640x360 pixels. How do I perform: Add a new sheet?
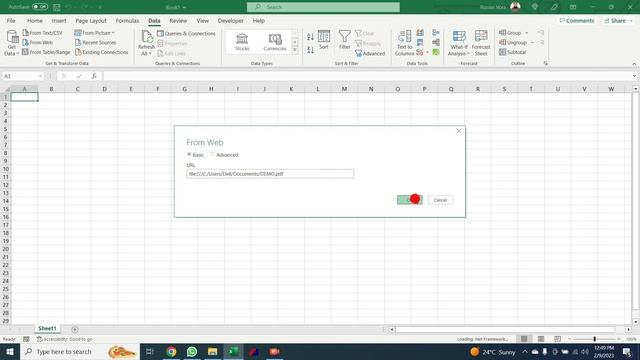click(x=75, y=329)
